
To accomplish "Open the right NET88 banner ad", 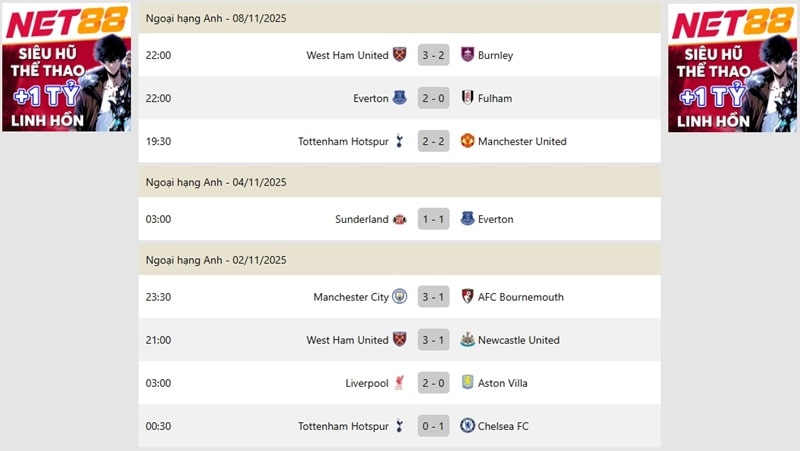I will click(733, 67).
